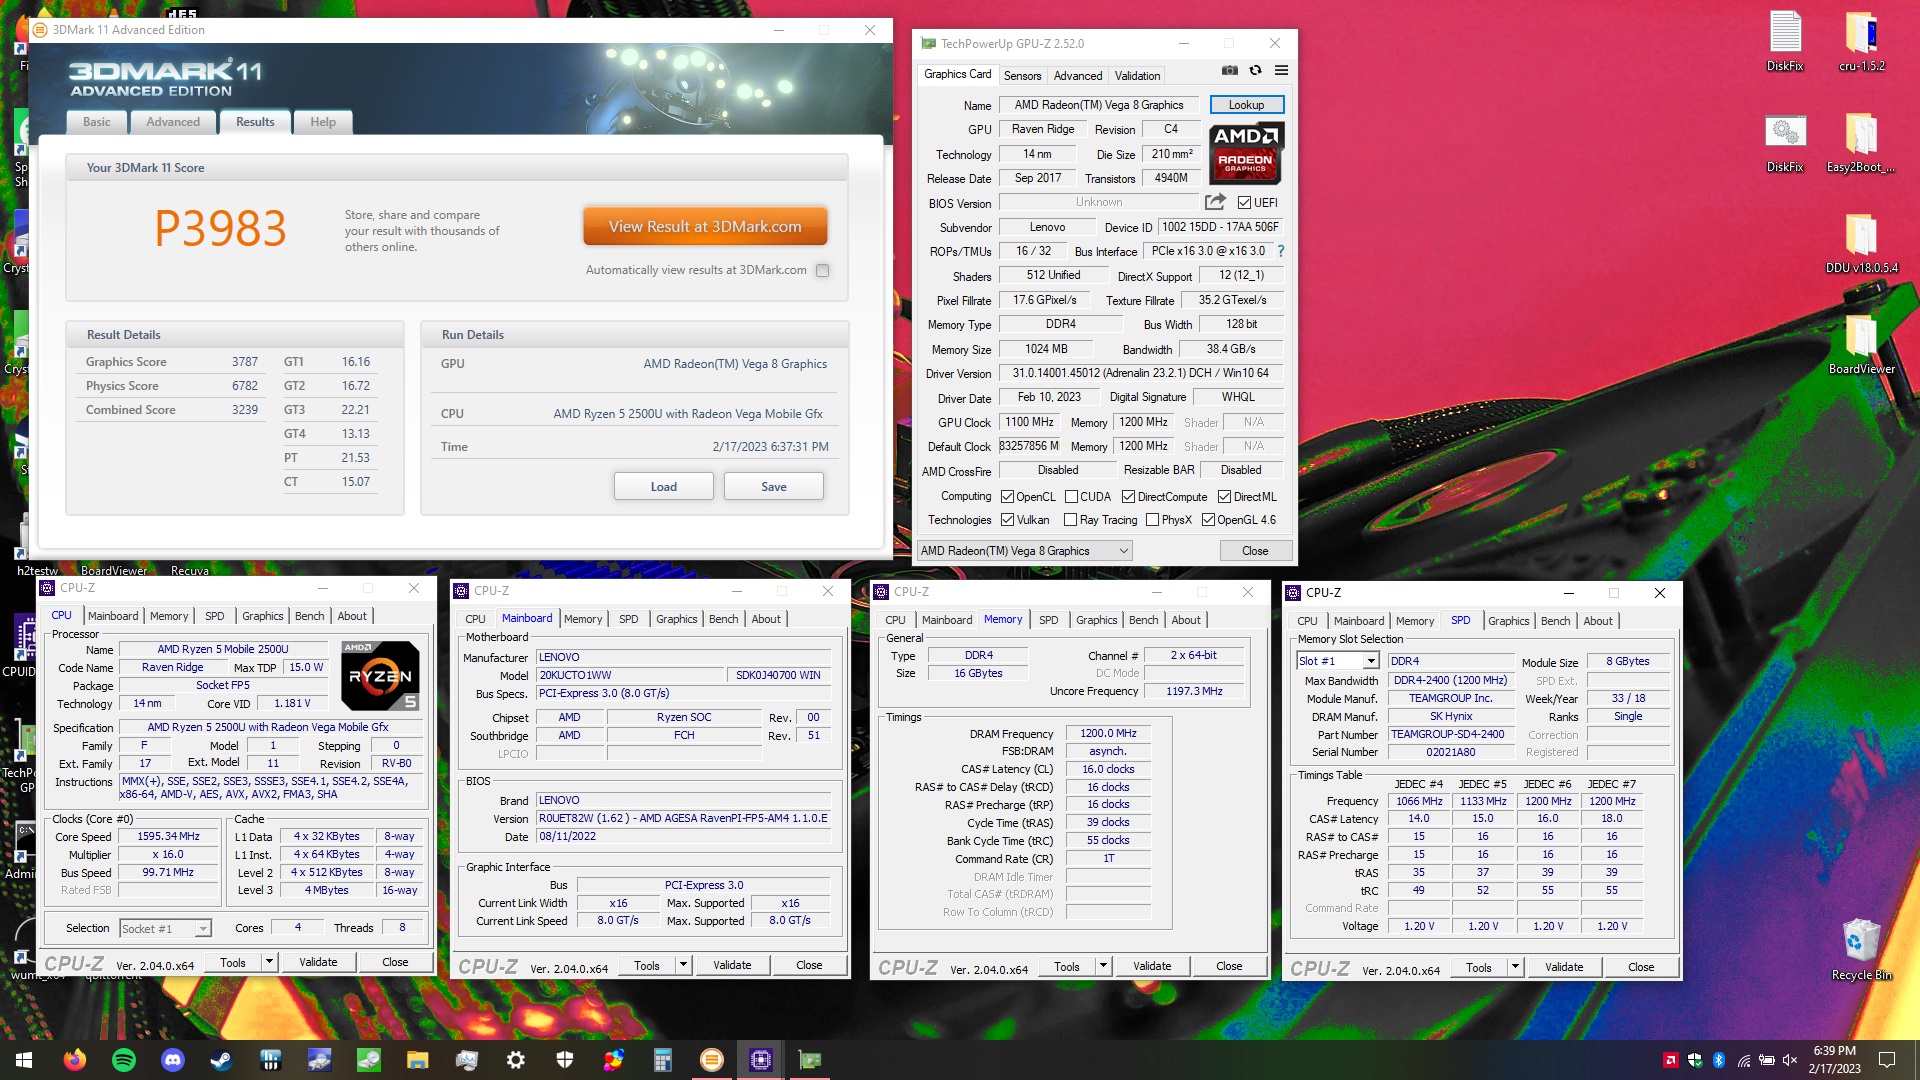Open the Validation tab in GPU-Z
Viewport: 1920px width, 1080px height.
click(x=1137, y=76)
